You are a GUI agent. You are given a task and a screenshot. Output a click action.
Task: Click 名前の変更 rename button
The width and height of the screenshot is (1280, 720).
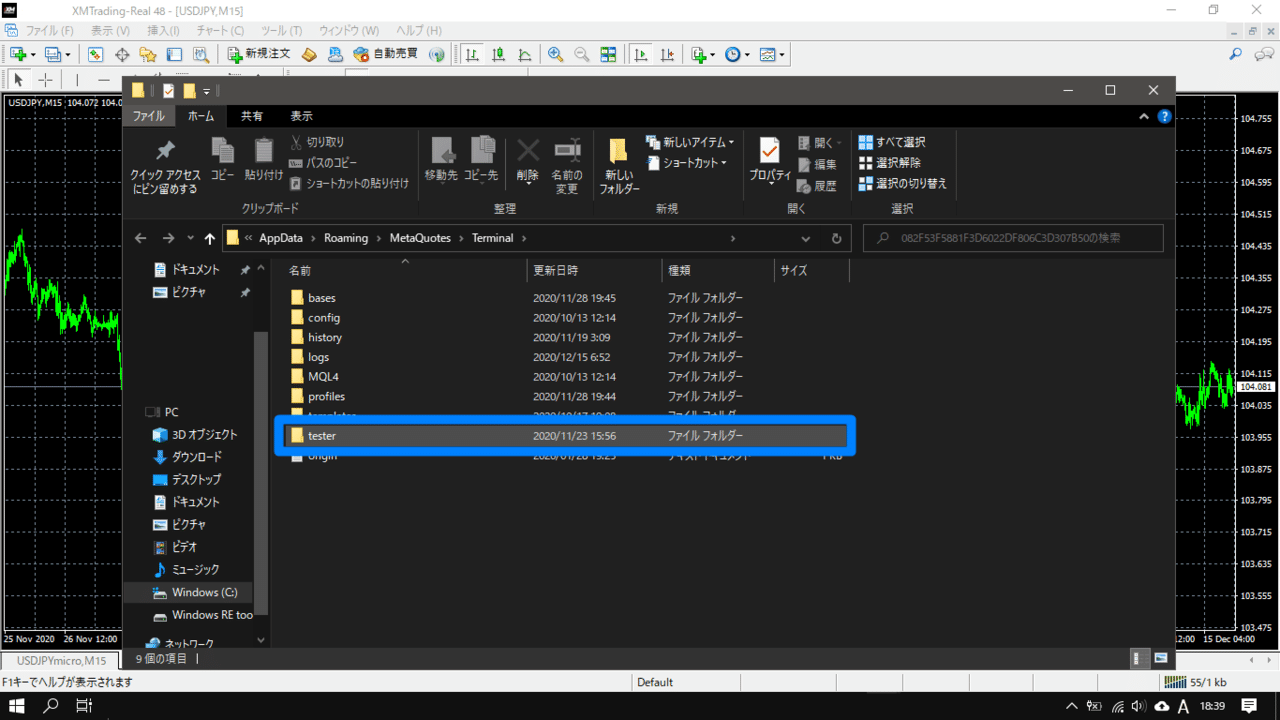567,167
